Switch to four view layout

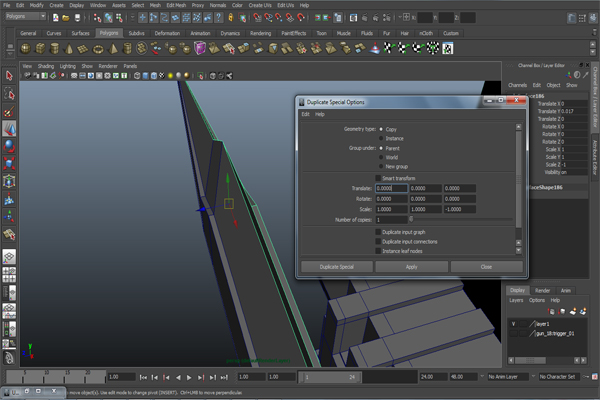pyautogui.click(x=9, y=274)
